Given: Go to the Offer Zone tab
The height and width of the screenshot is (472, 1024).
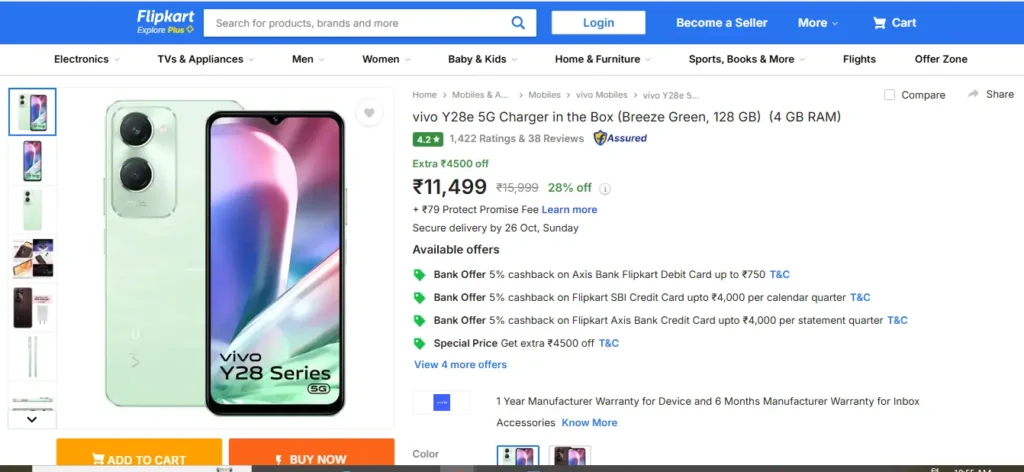Looking at the screenshot, I should [x=941, y=59].
